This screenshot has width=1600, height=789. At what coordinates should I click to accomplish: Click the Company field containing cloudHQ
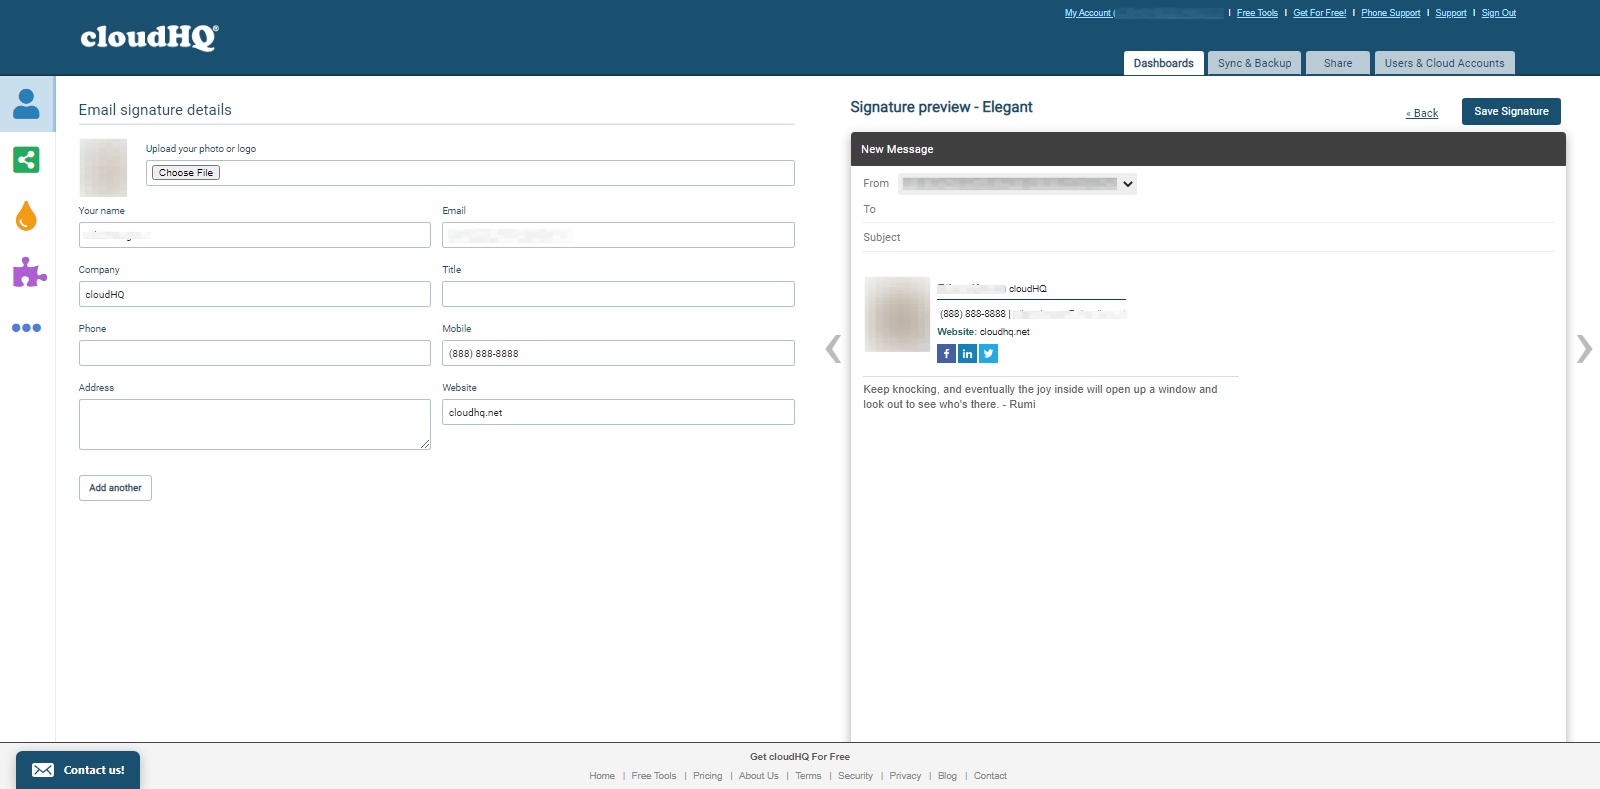tap(255, 294)
